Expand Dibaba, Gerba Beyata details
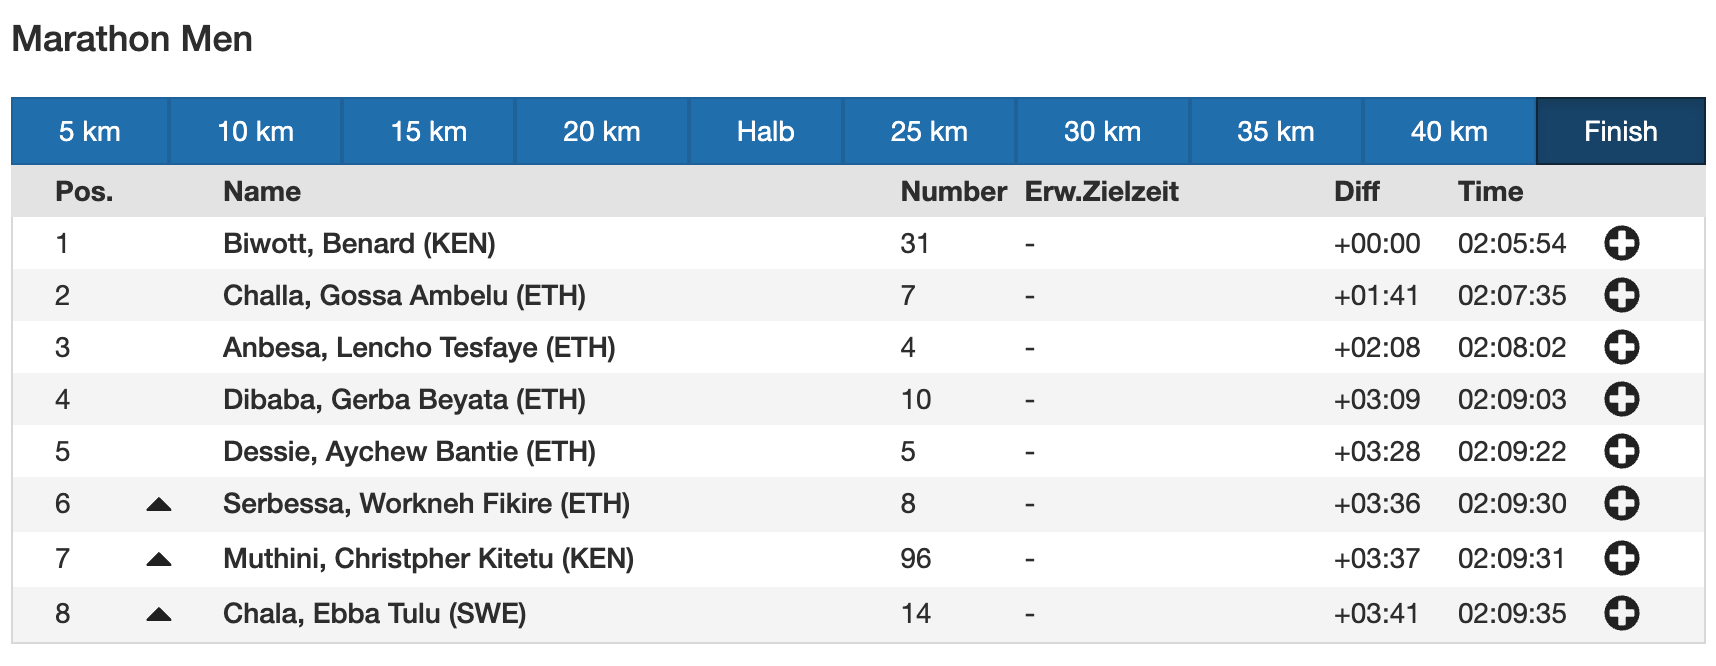 point(1621,399)
